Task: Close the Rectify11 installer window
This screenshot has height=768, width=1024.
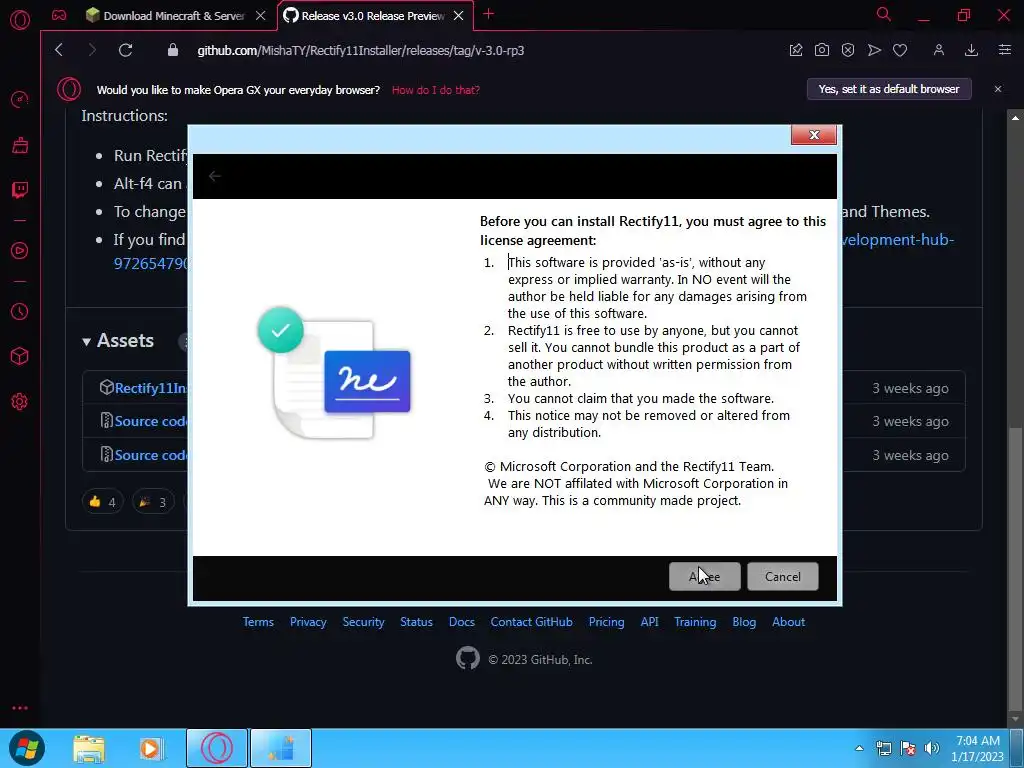Action: [814, 135]
